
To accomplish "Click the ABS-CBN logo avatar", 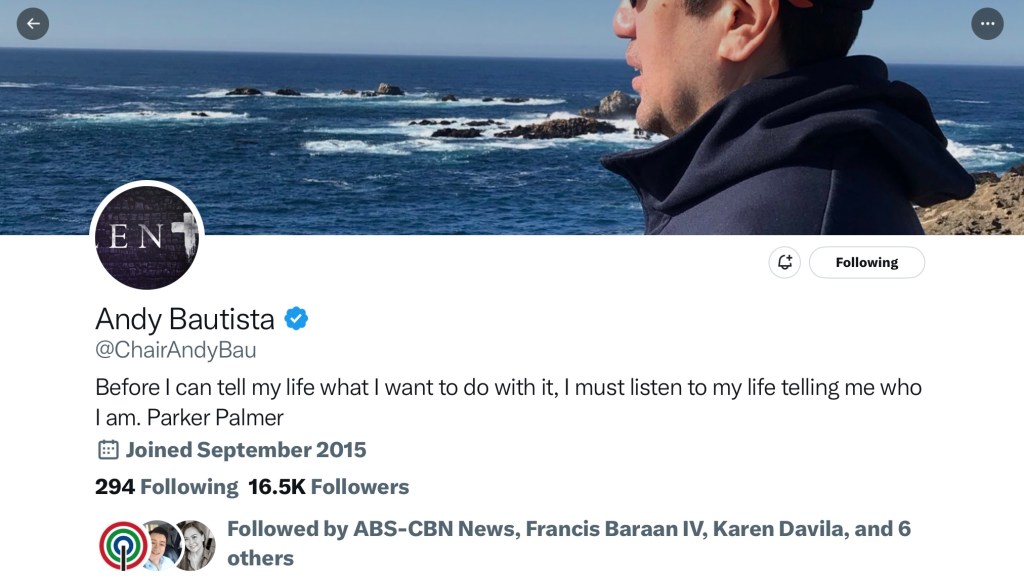I will pyautogui.click(x=123, y=545).
